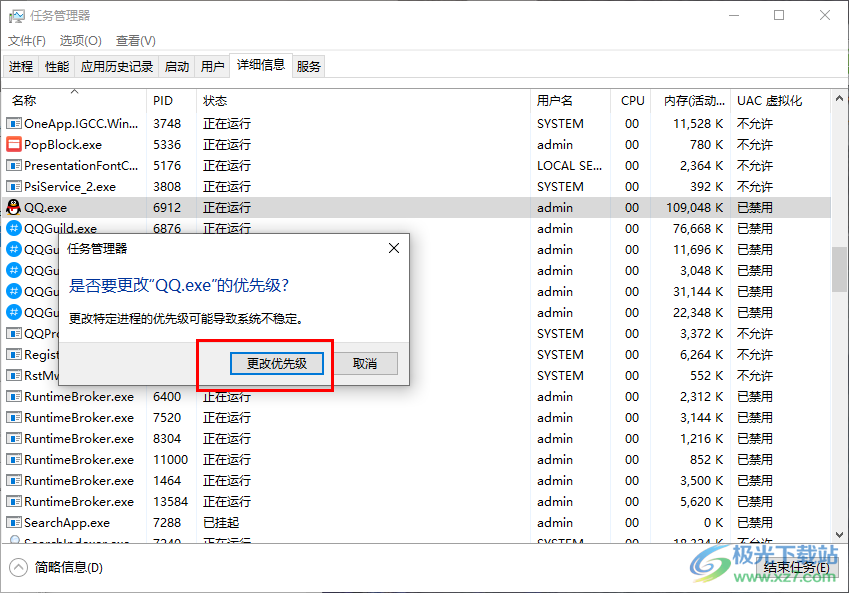Switch to the 应用历史记录 tab
The height and width of the screenshot is (593, 849).
[117, 67]
